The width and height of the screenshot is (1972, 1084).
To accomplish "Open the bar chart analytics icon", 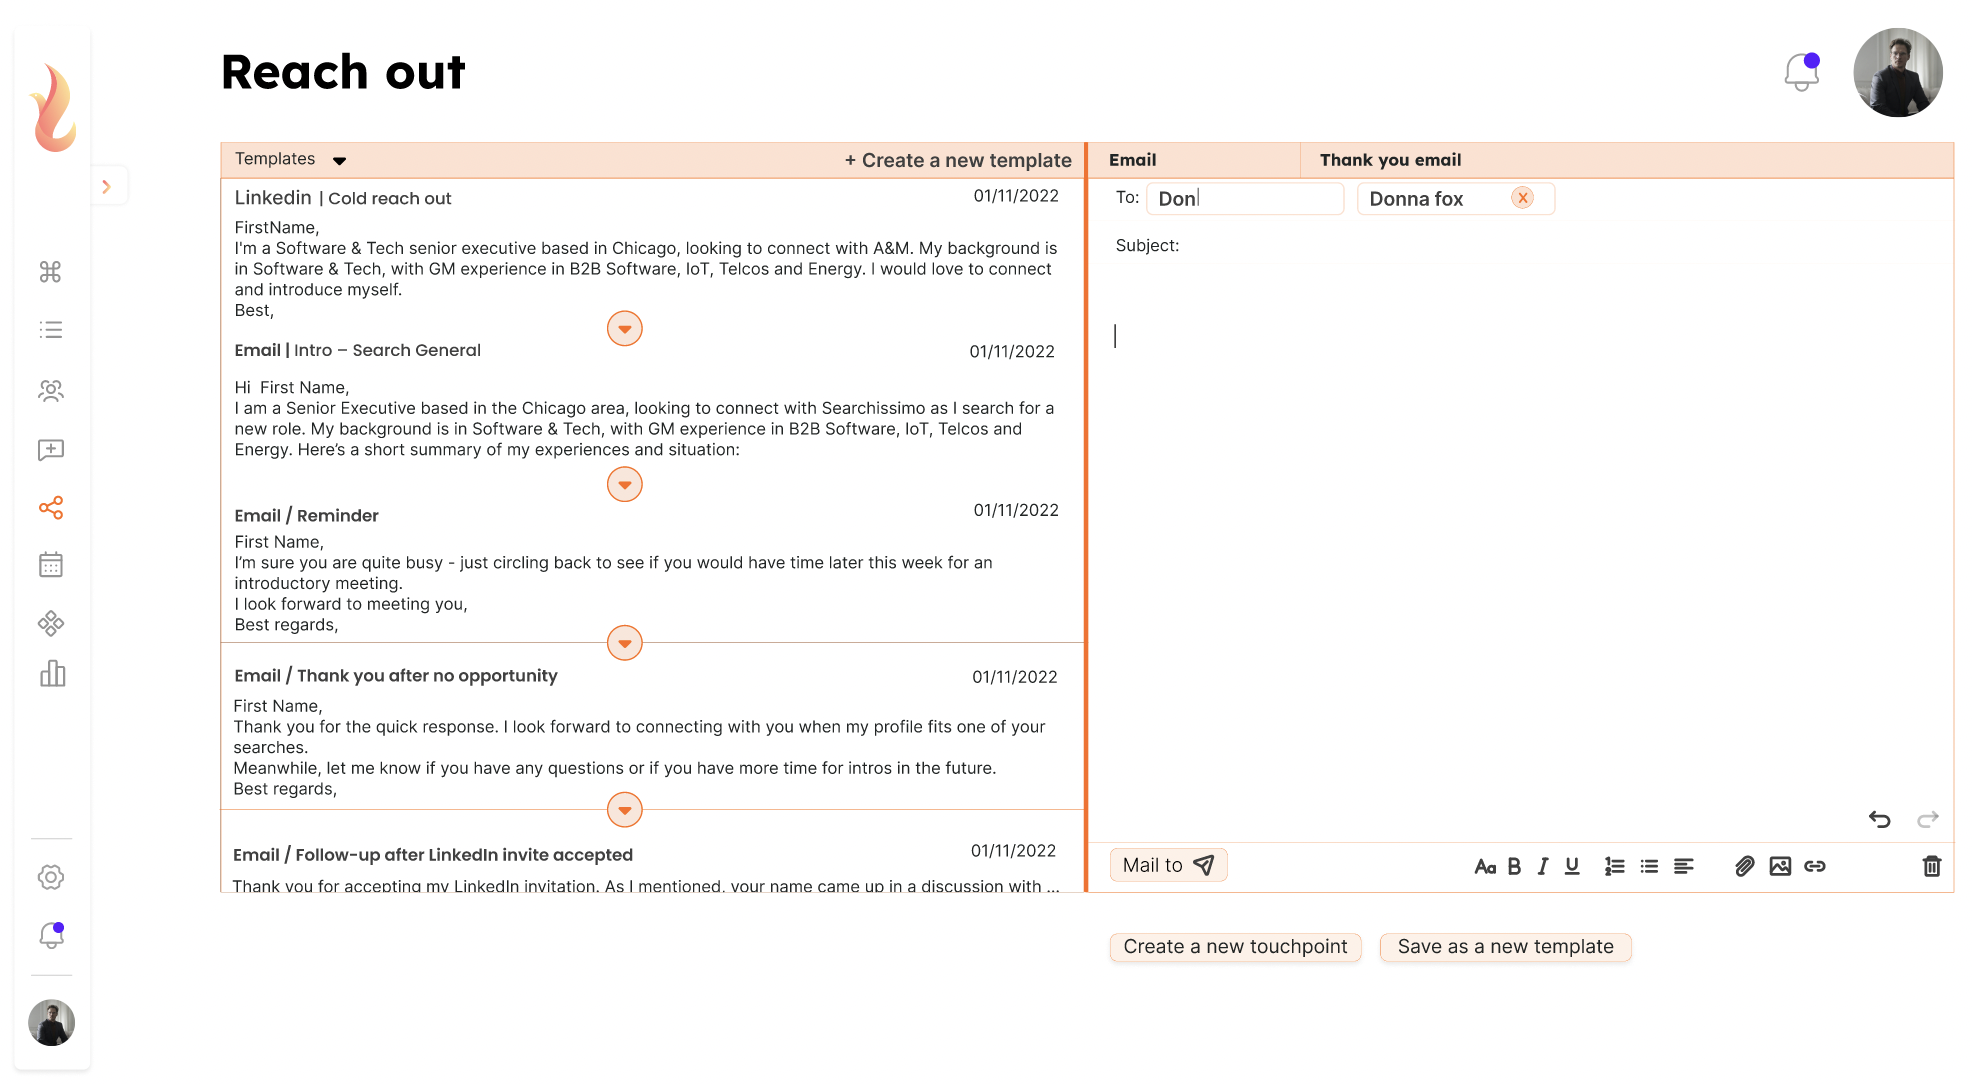I will [x=52, y=673].
